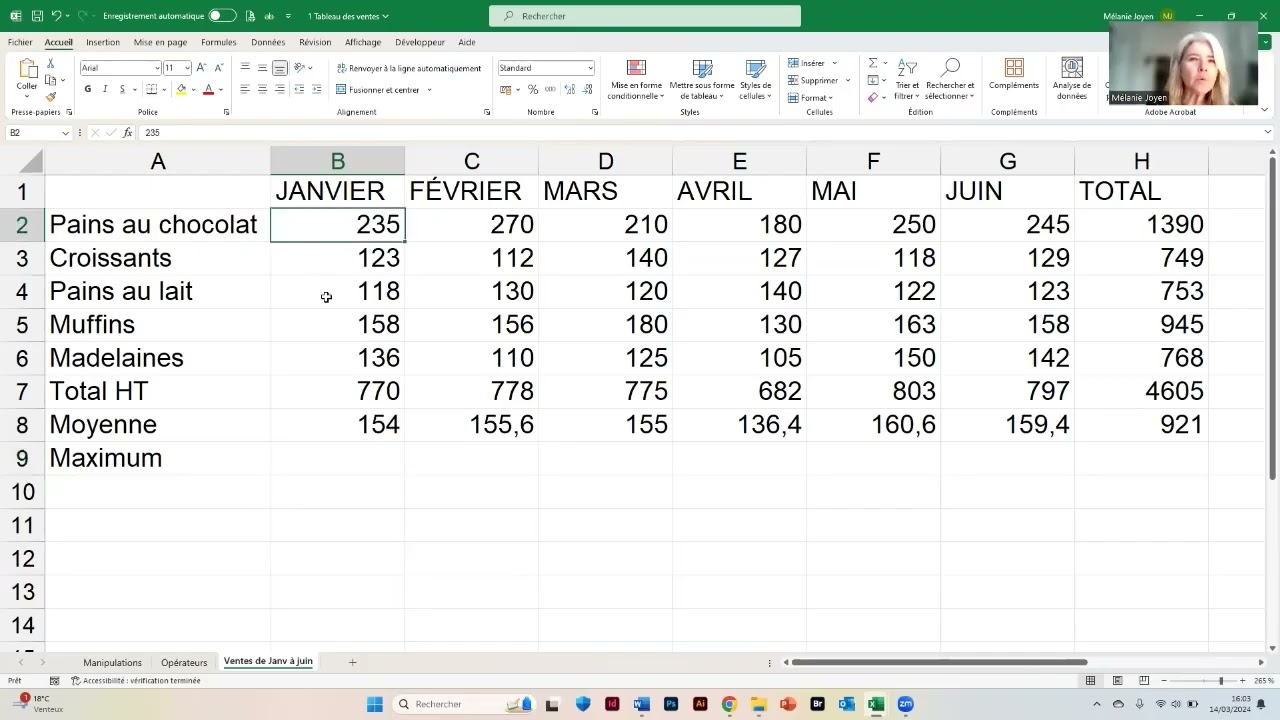Click the format painter brush icon
1280x720 pixels.
(x=51, y=96)
